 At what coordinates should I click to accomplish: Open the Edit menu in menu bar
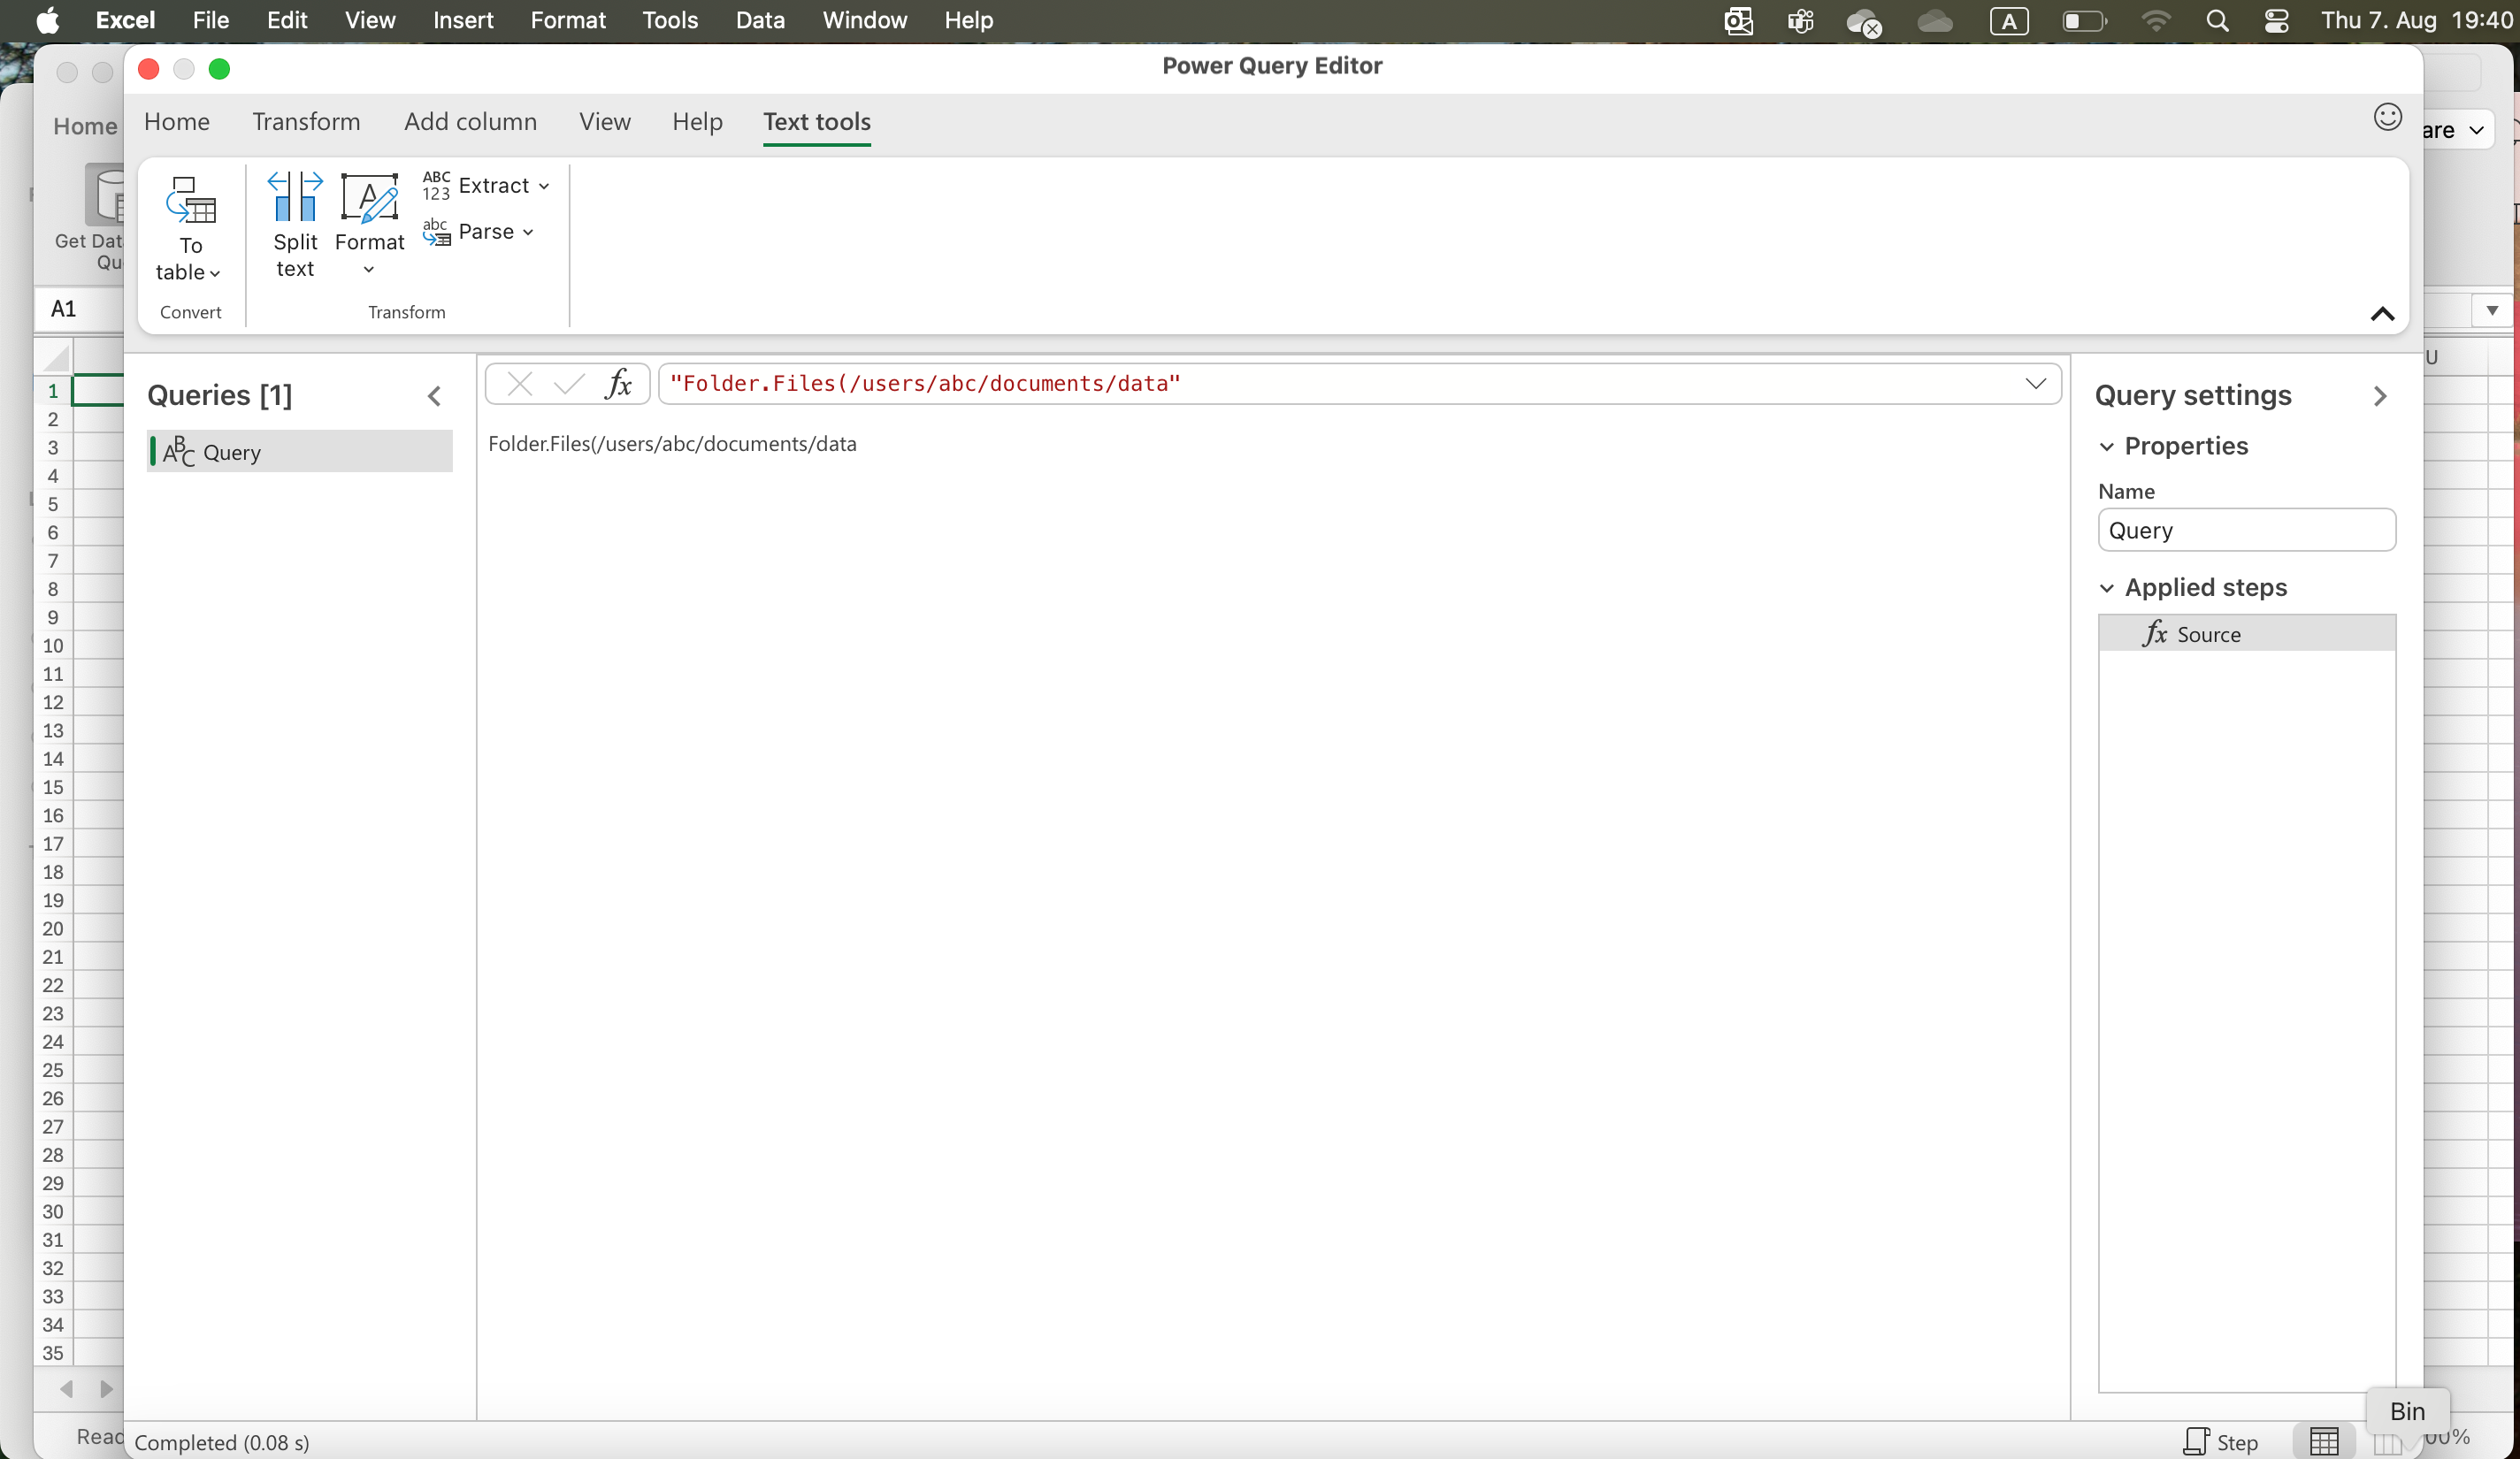287,20
